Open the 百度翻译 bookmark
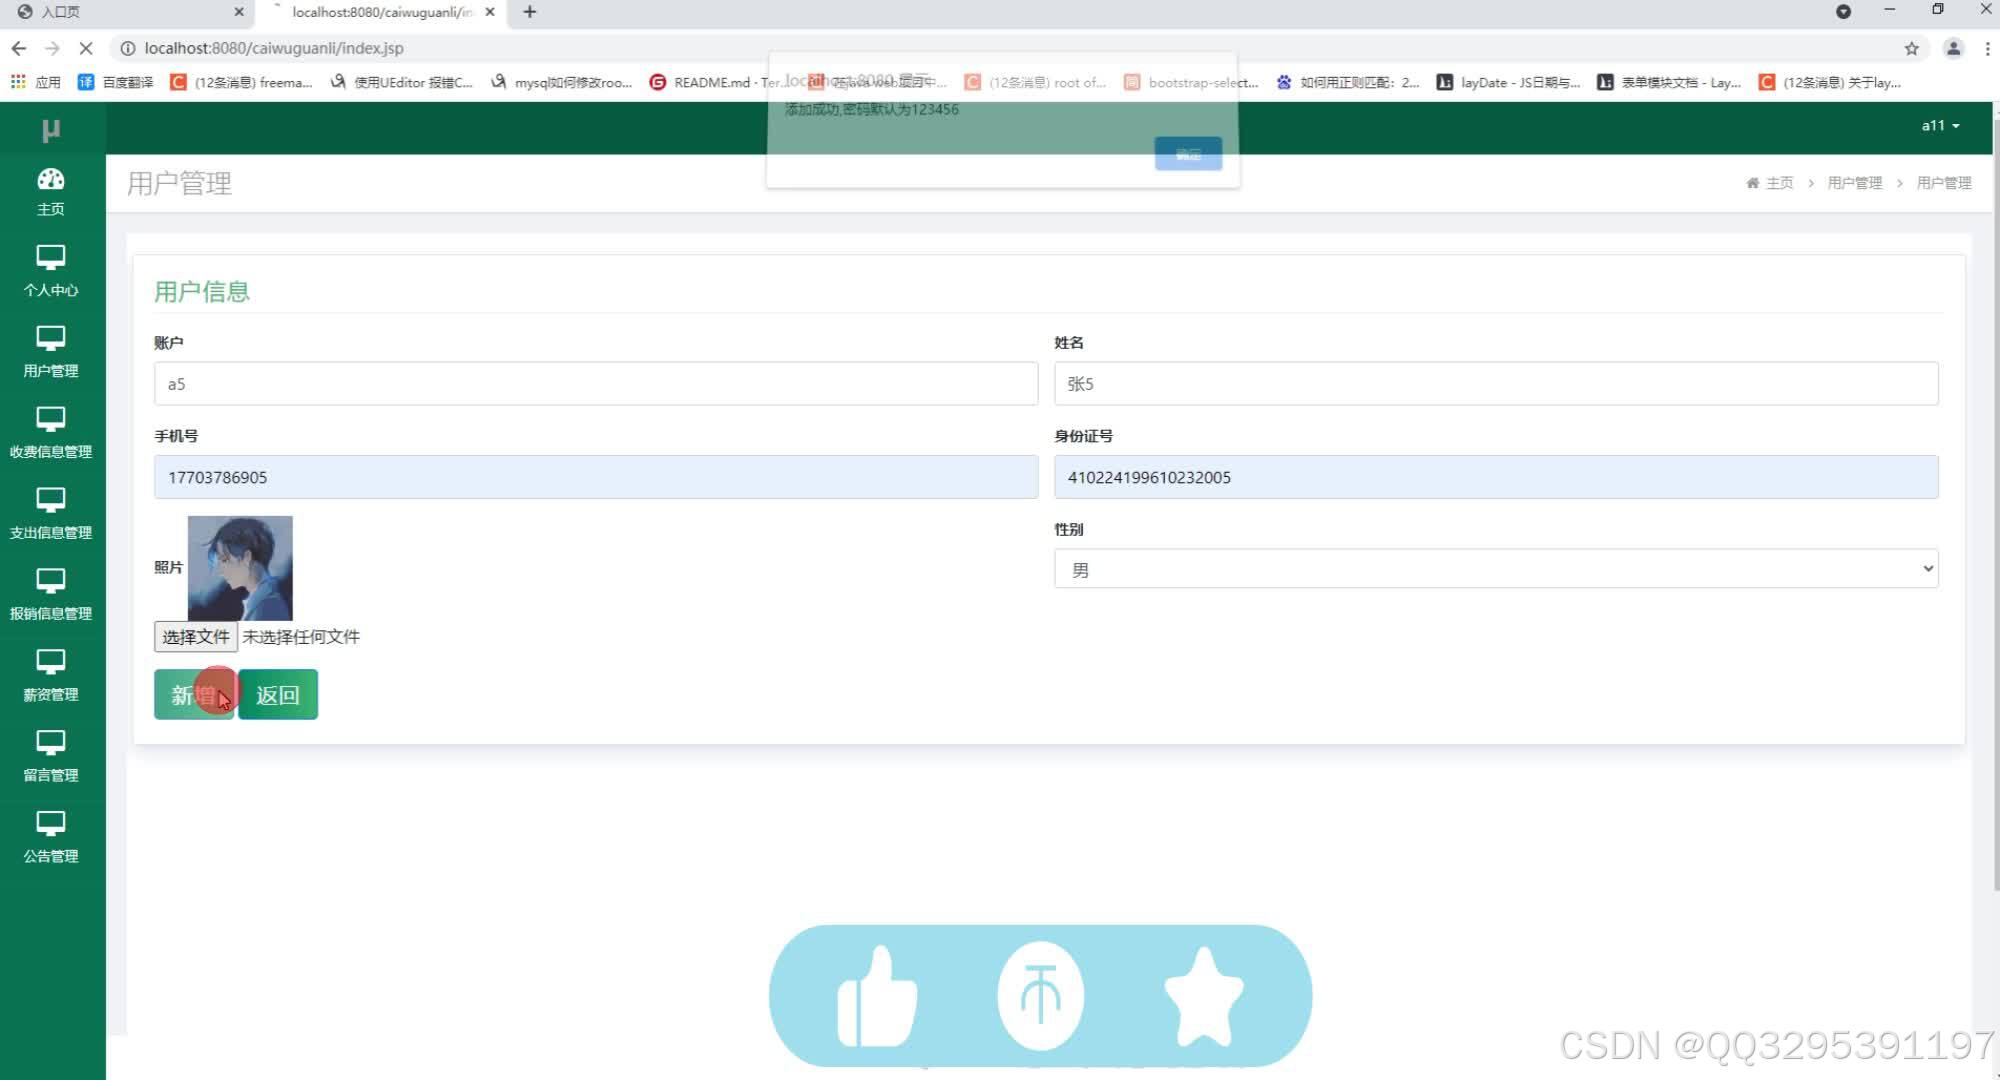This screenshot has width=2000, height=1080. (116, 82)
